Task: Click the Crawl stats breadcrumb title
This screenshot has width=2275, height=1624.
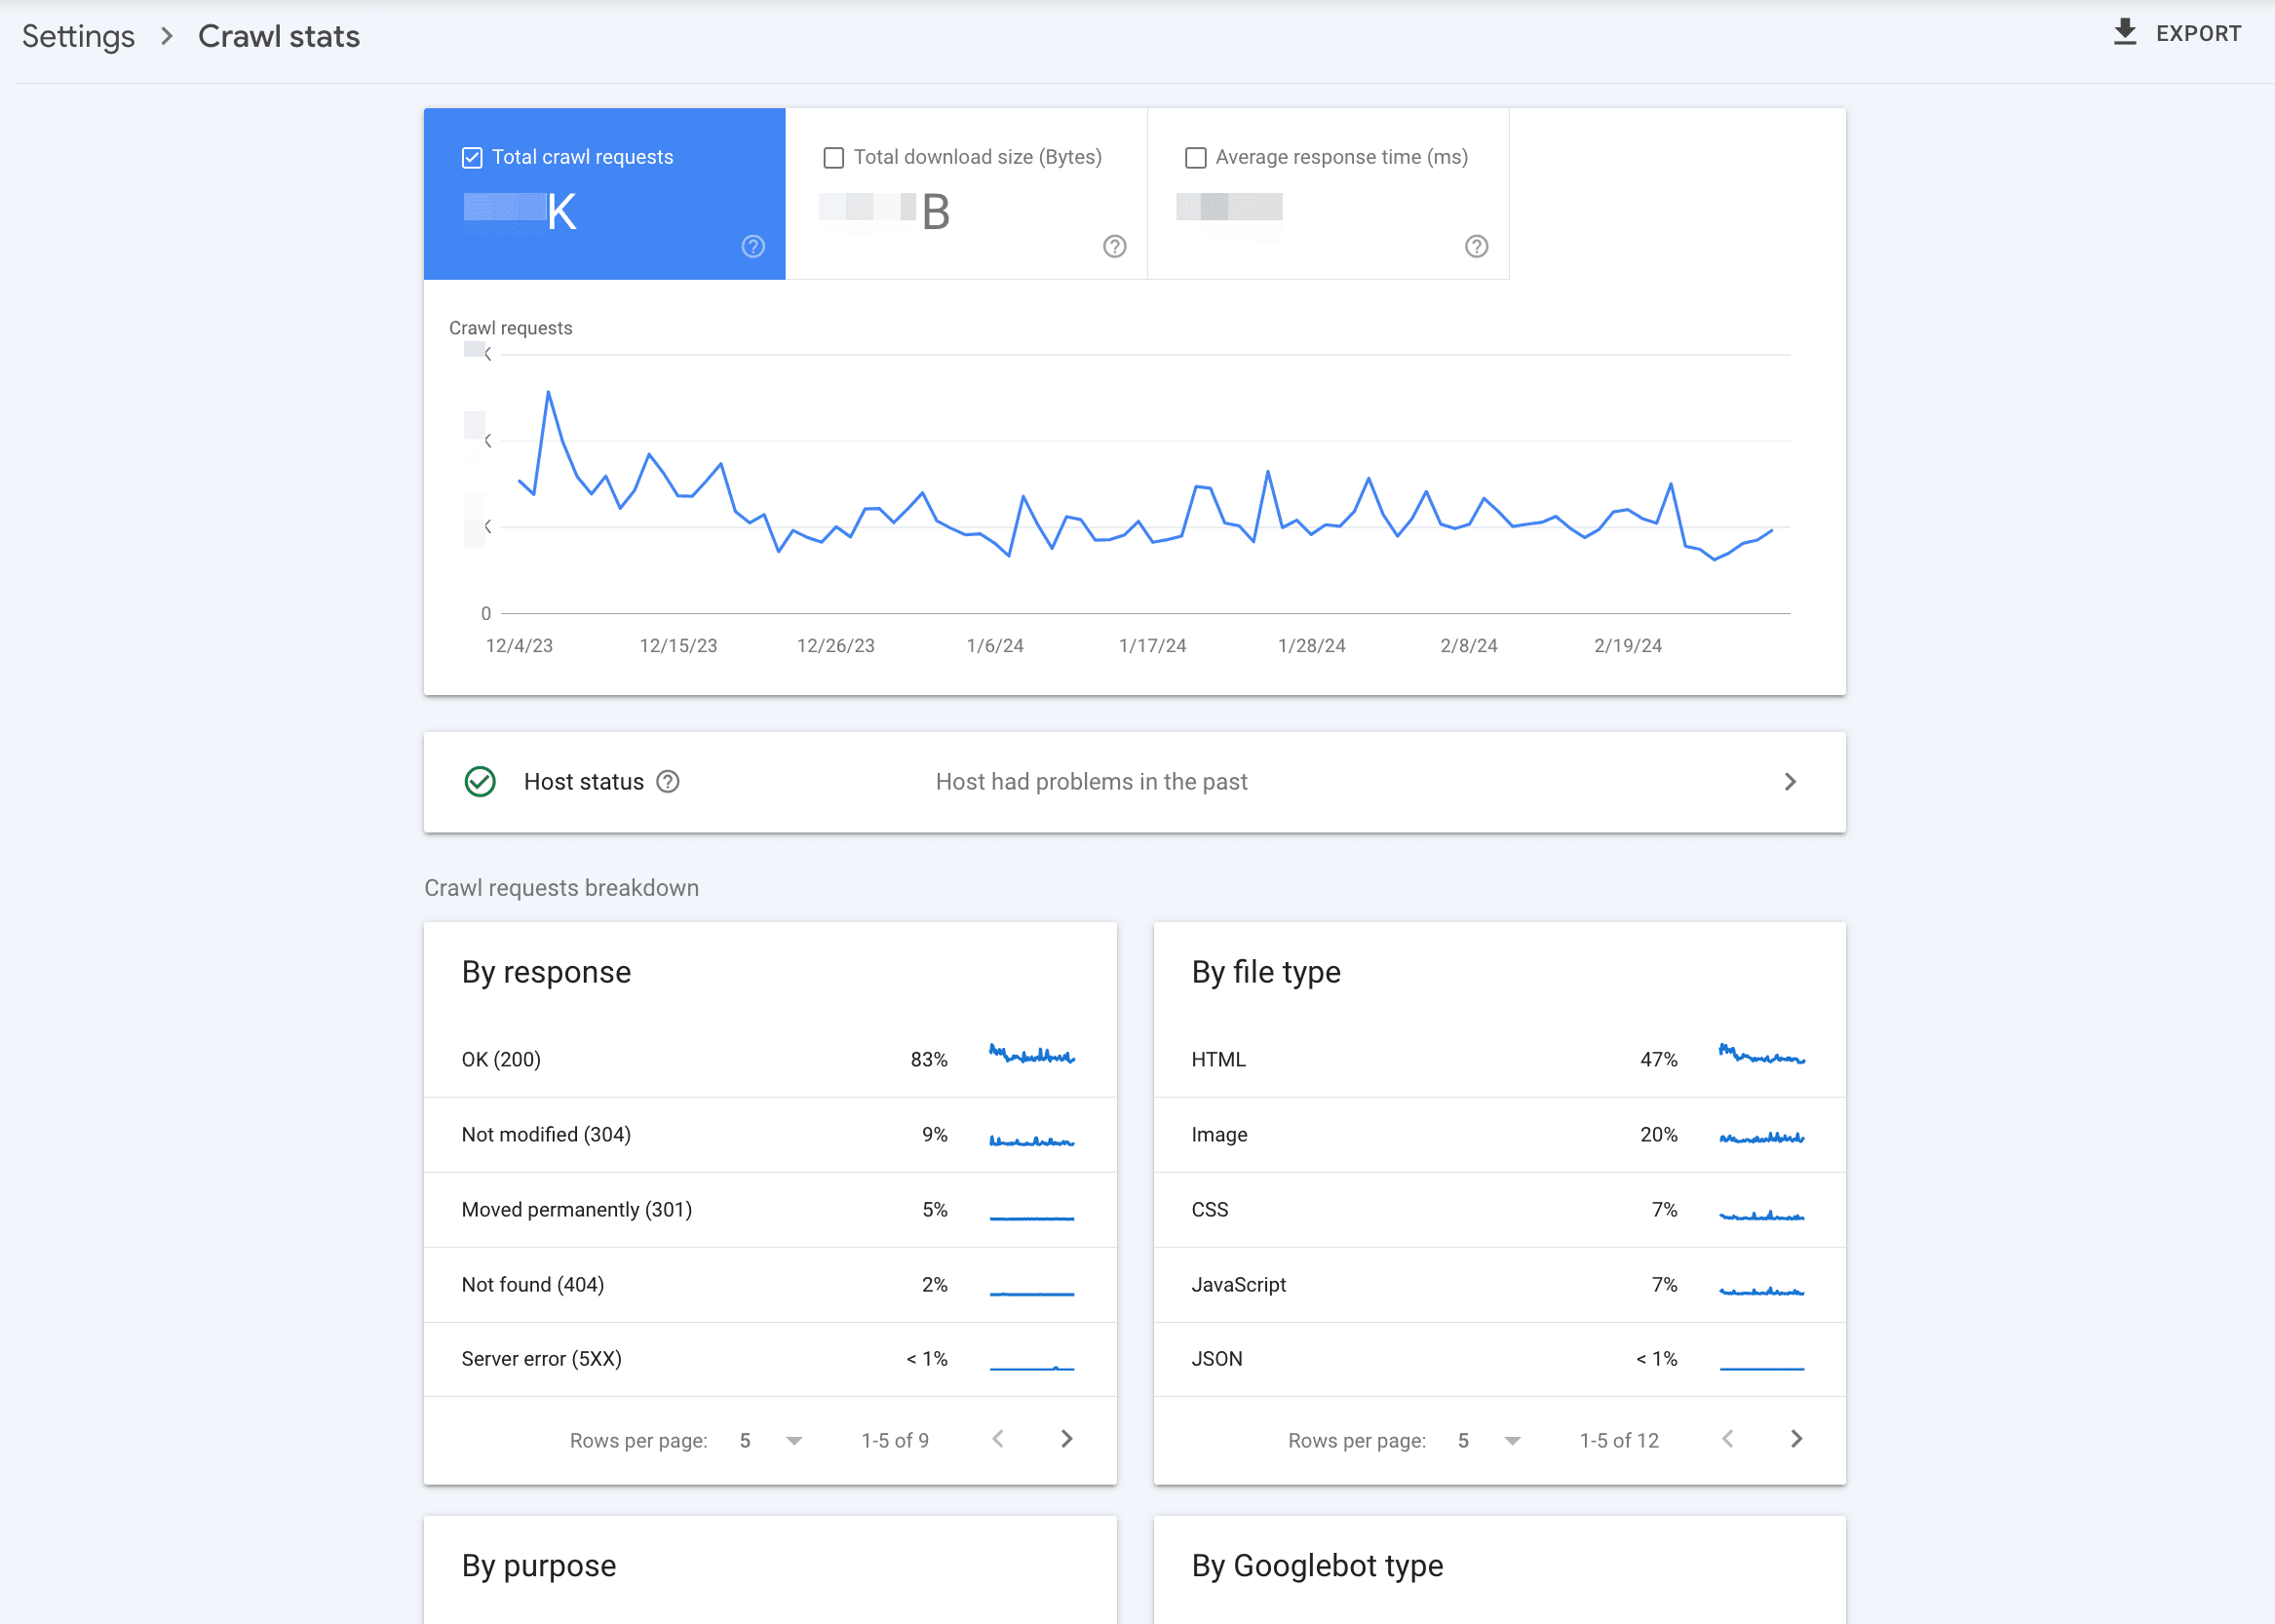Action: [x=279, y=36]
